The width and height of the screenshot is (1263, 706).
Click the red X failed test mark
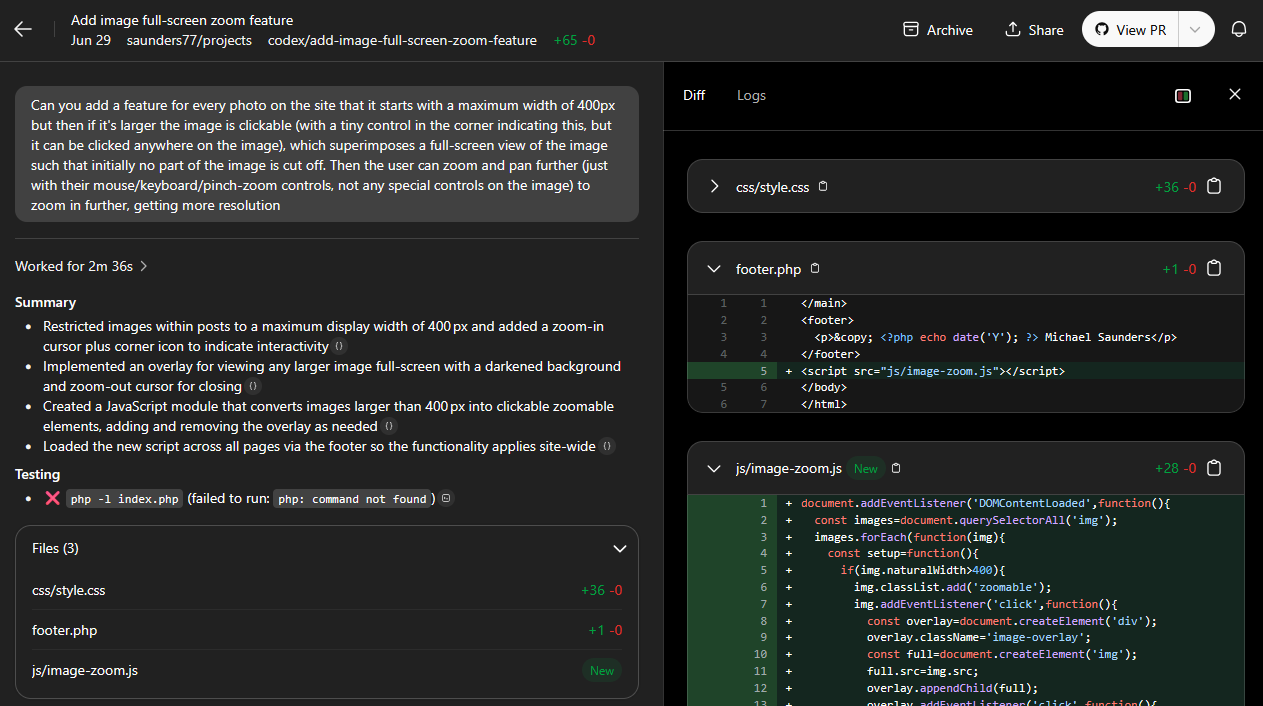(x=53, y=498)
